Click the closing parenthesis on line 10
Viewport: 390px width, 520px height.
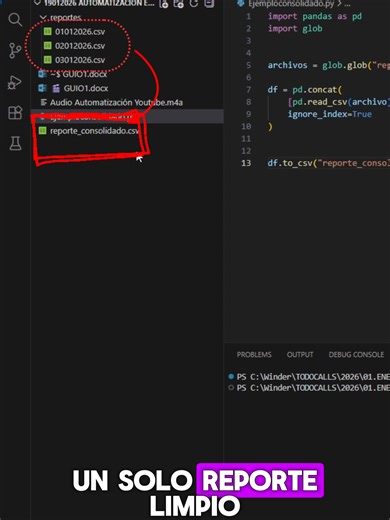tap(270, 126)
